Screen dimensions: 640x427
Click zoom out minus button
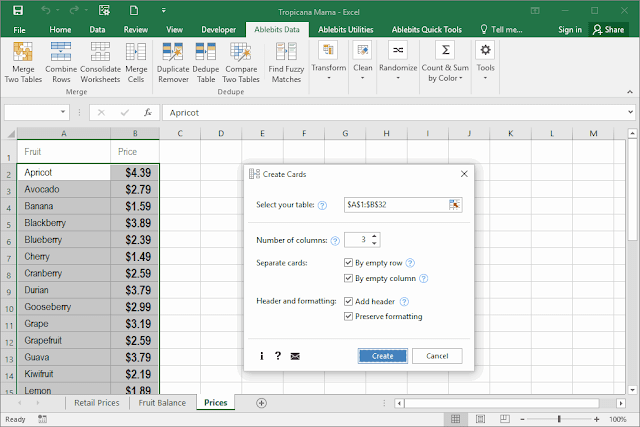point(522,419)
